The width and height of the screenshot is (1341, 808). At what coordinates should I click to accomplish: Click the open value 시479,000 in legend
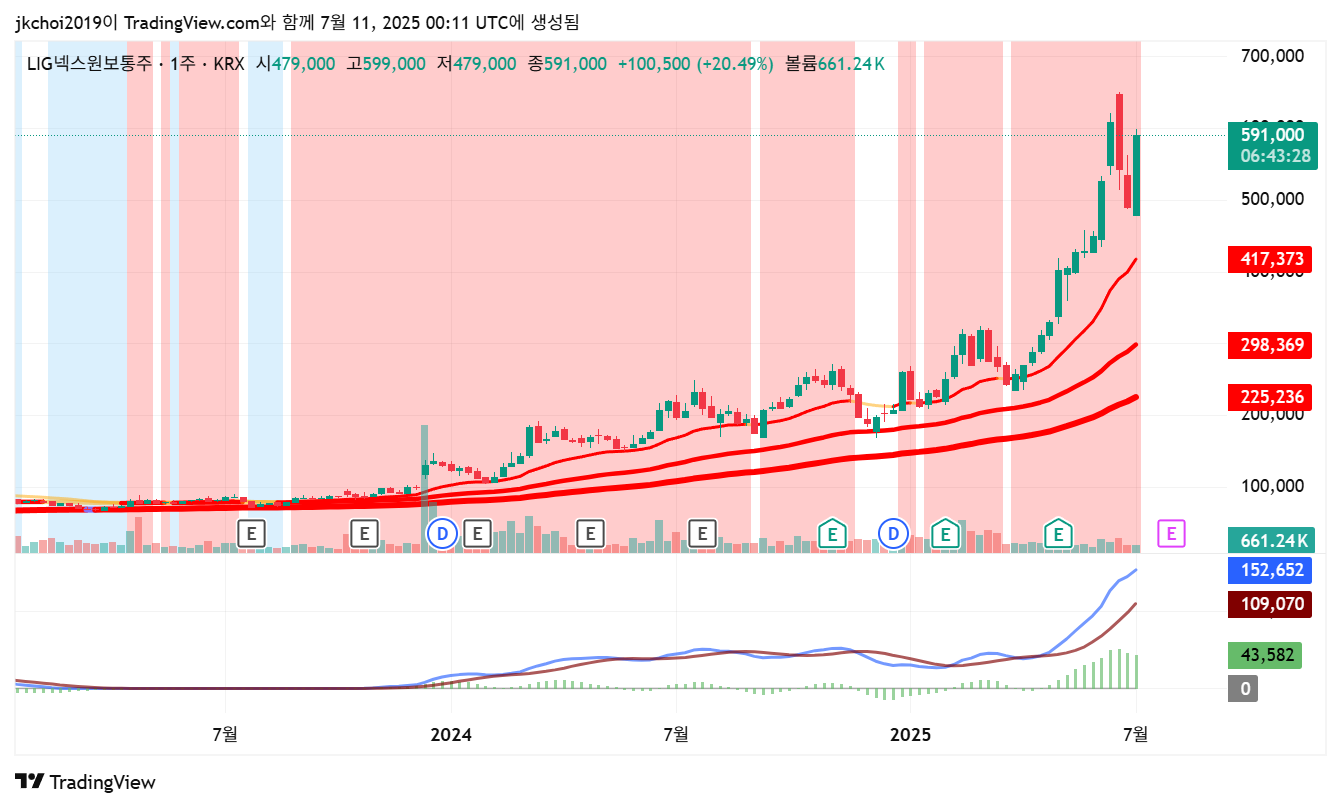[296, 64]
